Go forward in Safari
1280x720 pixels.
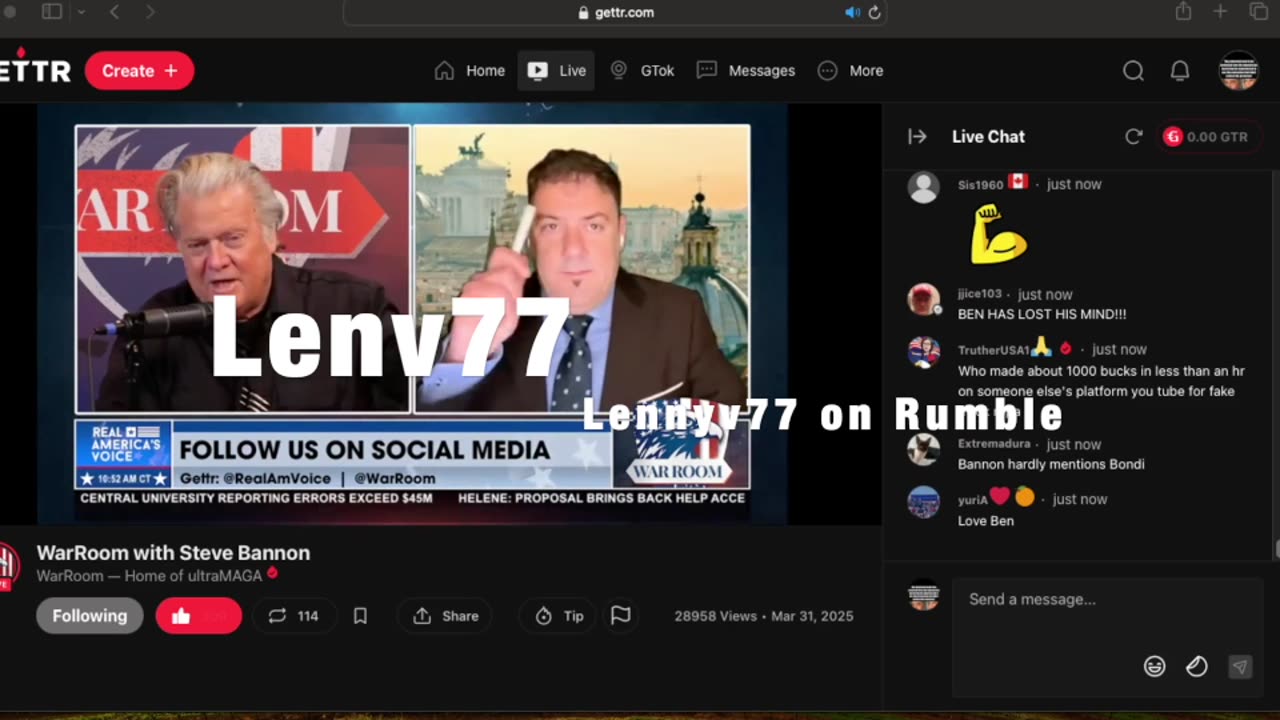point(150,12)
